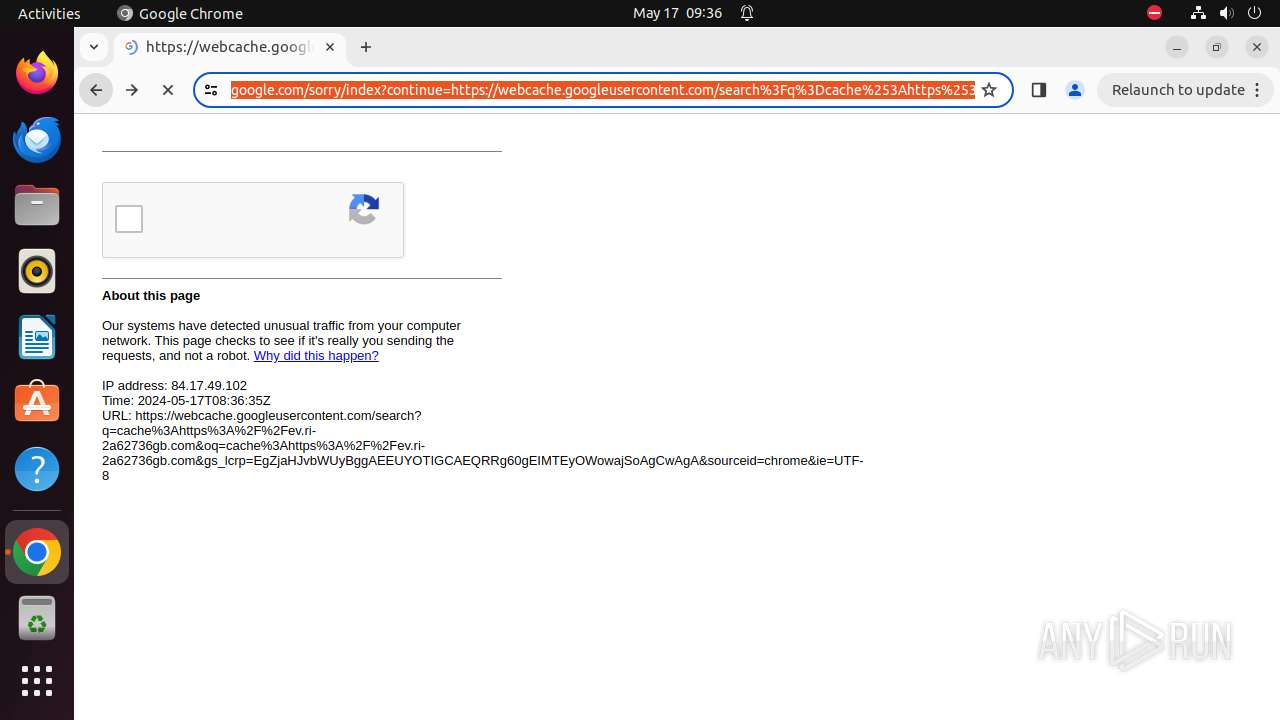Image resolution: width=1280 pixels, height=720 pixels.
Task: Open a new tab with plus button
Action: (x=366, y=47)
